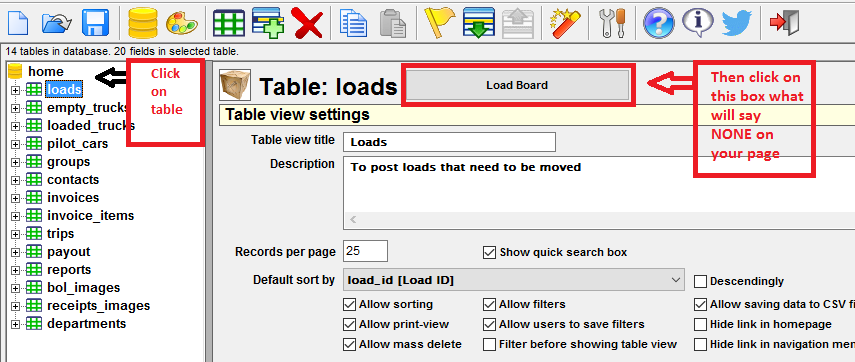Expand the empty_trucks table node
Viewport: 855px width, 362px height.
coord(15,108)
